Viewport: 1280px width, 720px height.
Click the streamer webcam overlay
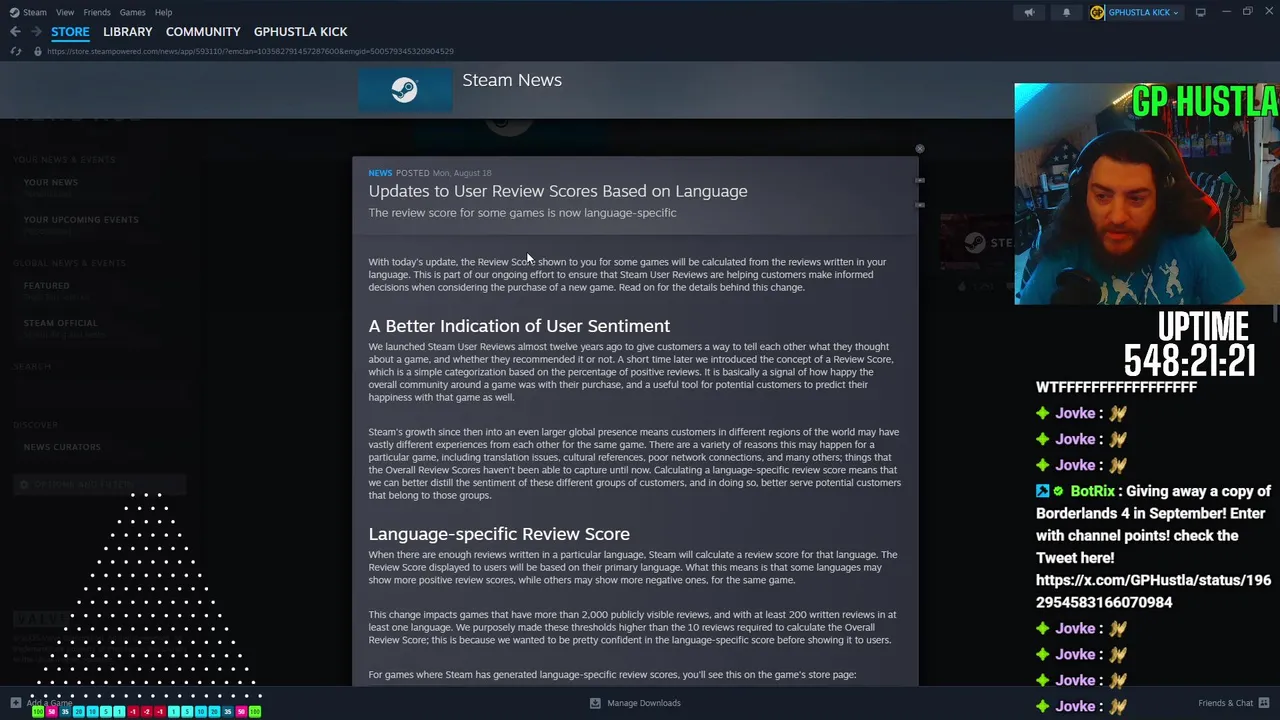1147,194
